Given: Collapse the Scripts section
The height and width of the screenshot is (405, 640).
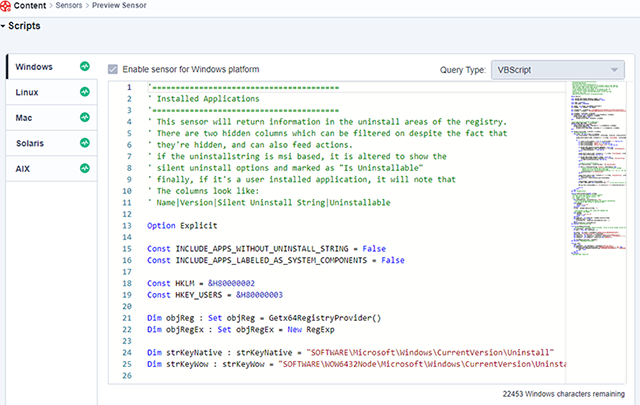Looking at the screenshot, I should [x=5, y=26].
